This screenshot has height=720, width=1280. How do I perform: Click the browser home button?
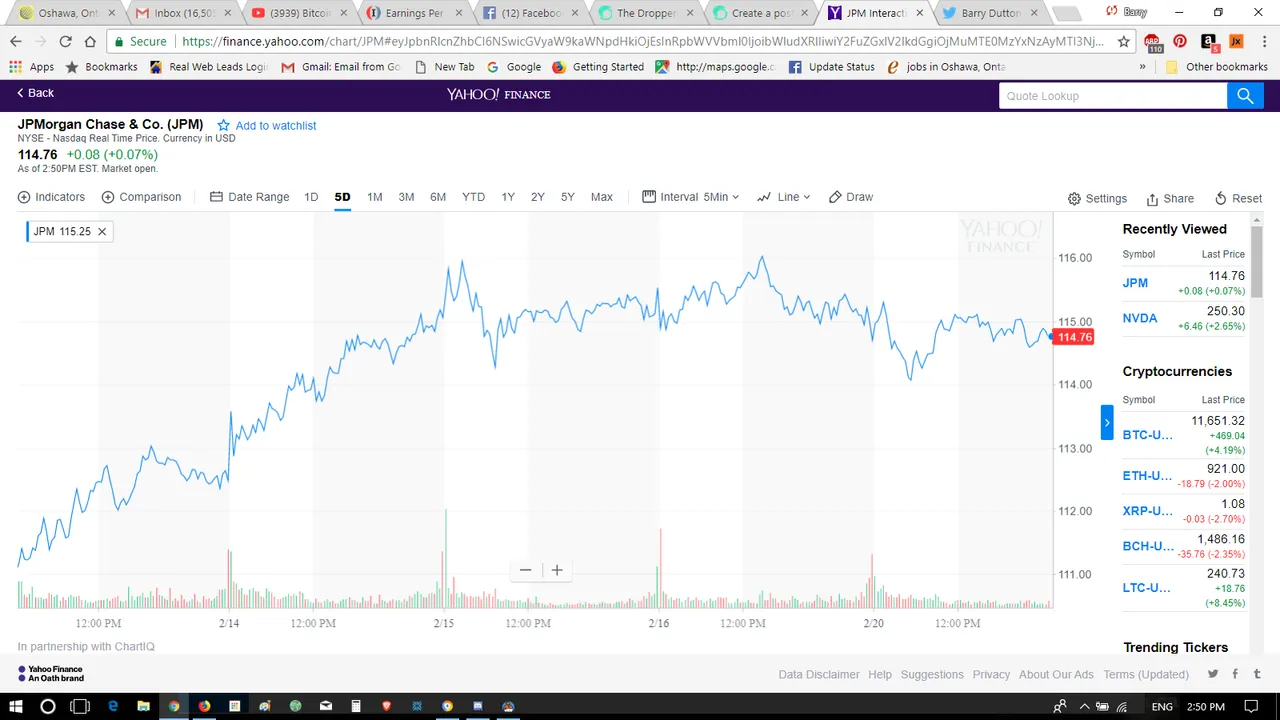click(90, 42)
